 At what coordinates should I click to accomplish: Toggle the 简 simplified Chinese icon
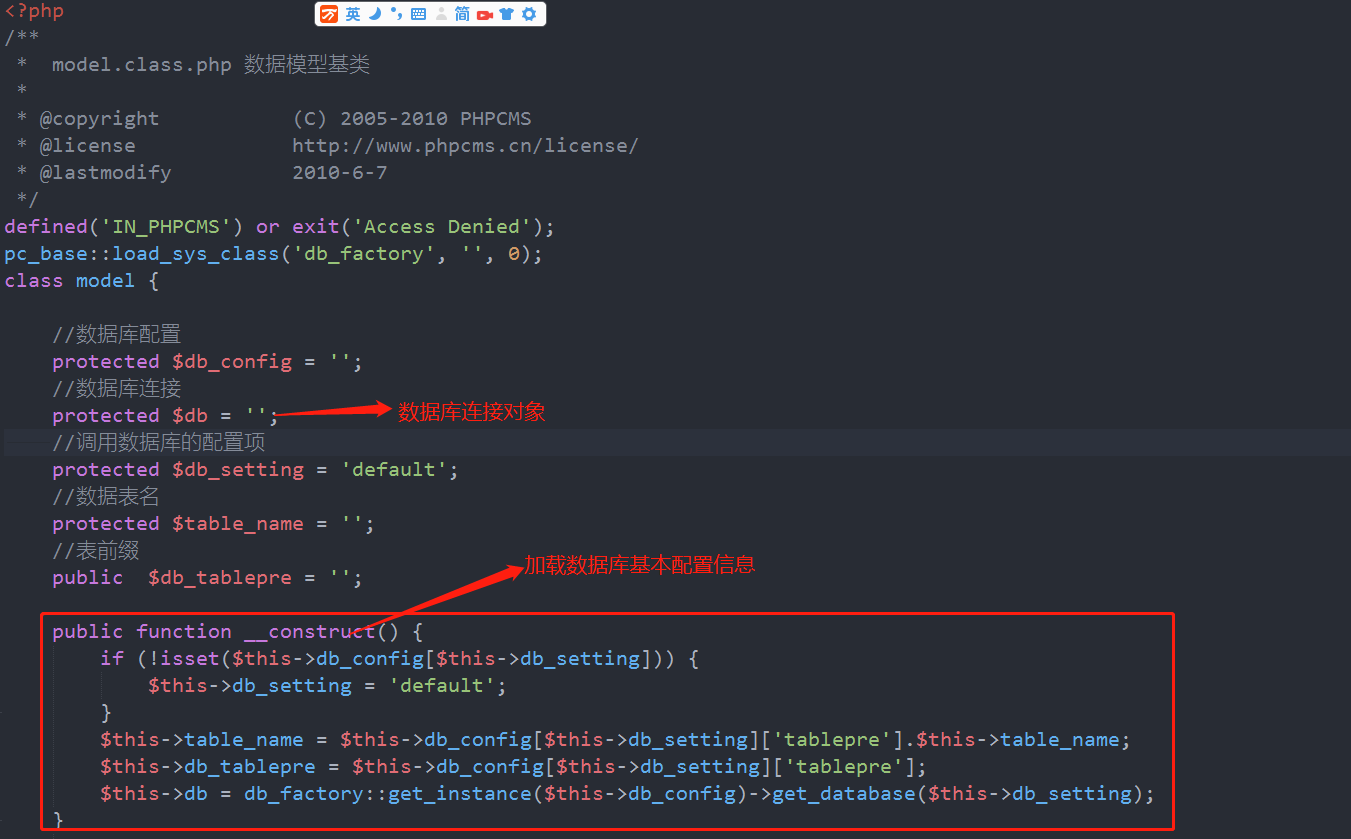point(462,14)
